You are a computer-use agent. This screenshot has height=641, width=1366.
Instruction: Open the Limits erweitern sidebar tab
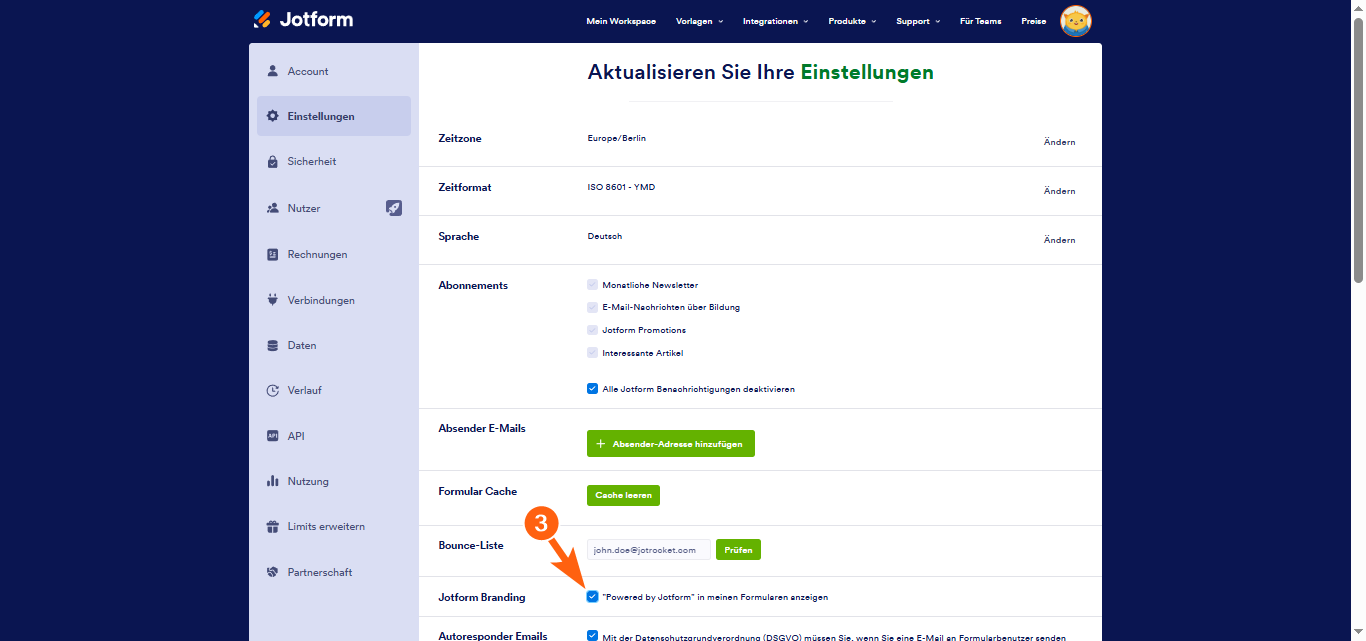click(x=334, y=526)
